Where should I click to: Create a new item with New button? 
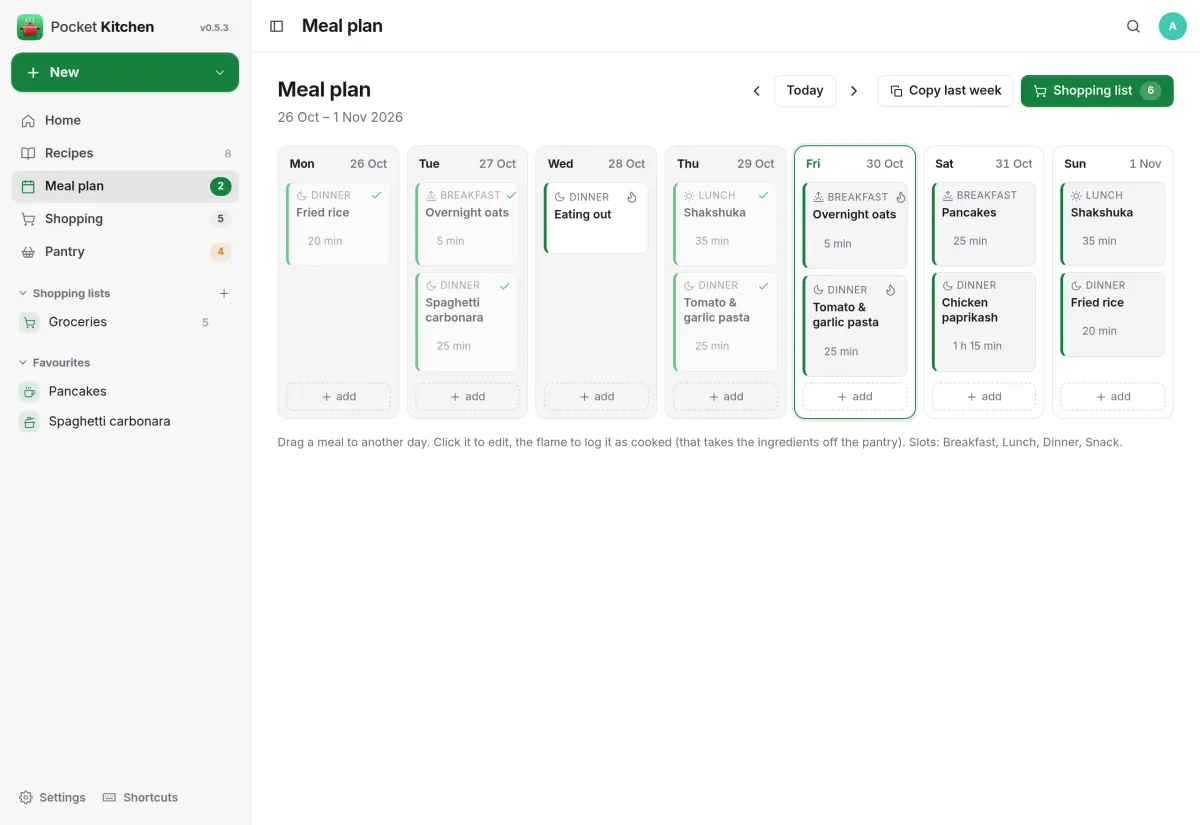(125, 73)
